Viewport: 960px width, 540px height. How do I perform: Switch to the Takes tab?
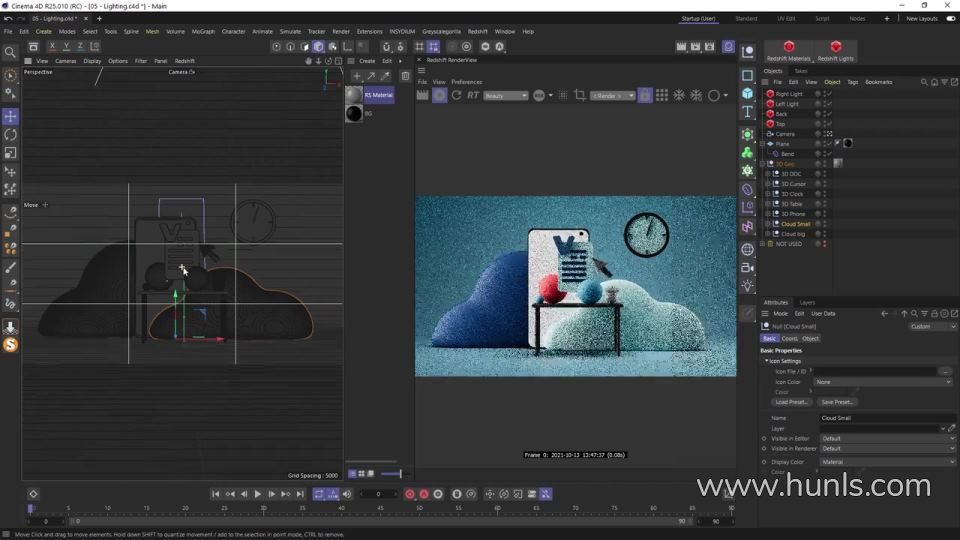[801, 71]
